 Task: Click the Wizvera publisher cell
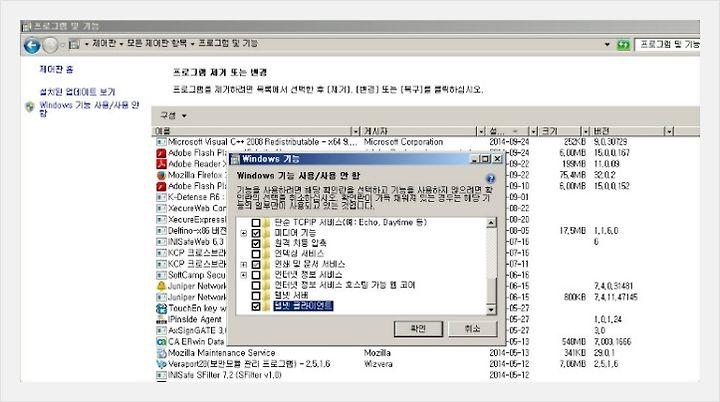(378, 364)
